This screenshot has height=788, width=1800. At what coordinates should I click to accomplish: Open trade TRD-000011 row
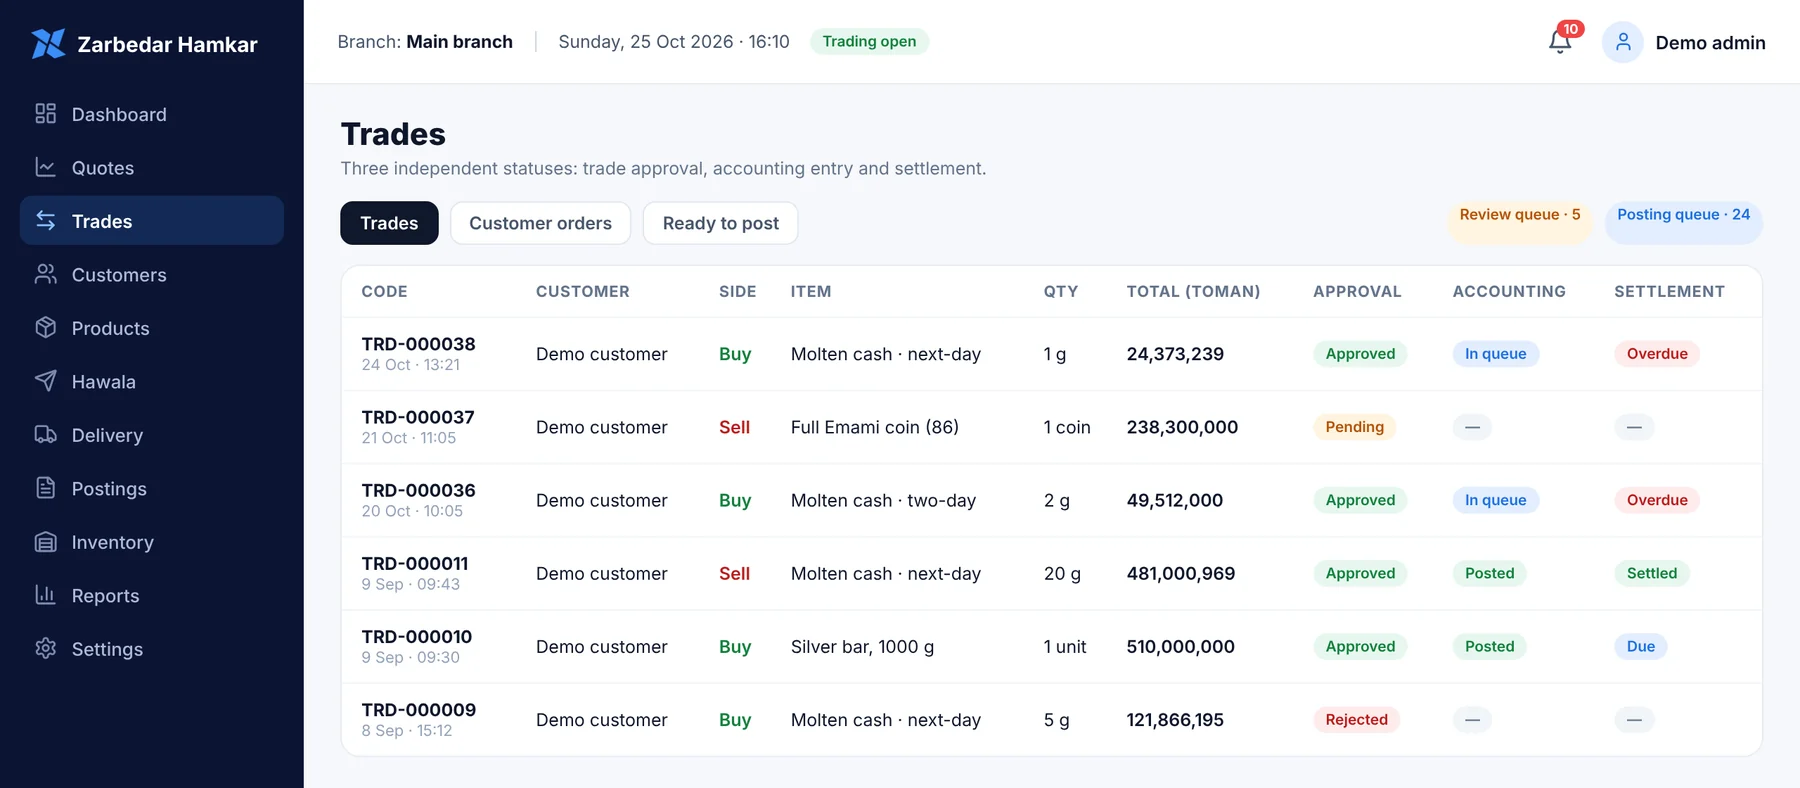tap(1051, 574)
